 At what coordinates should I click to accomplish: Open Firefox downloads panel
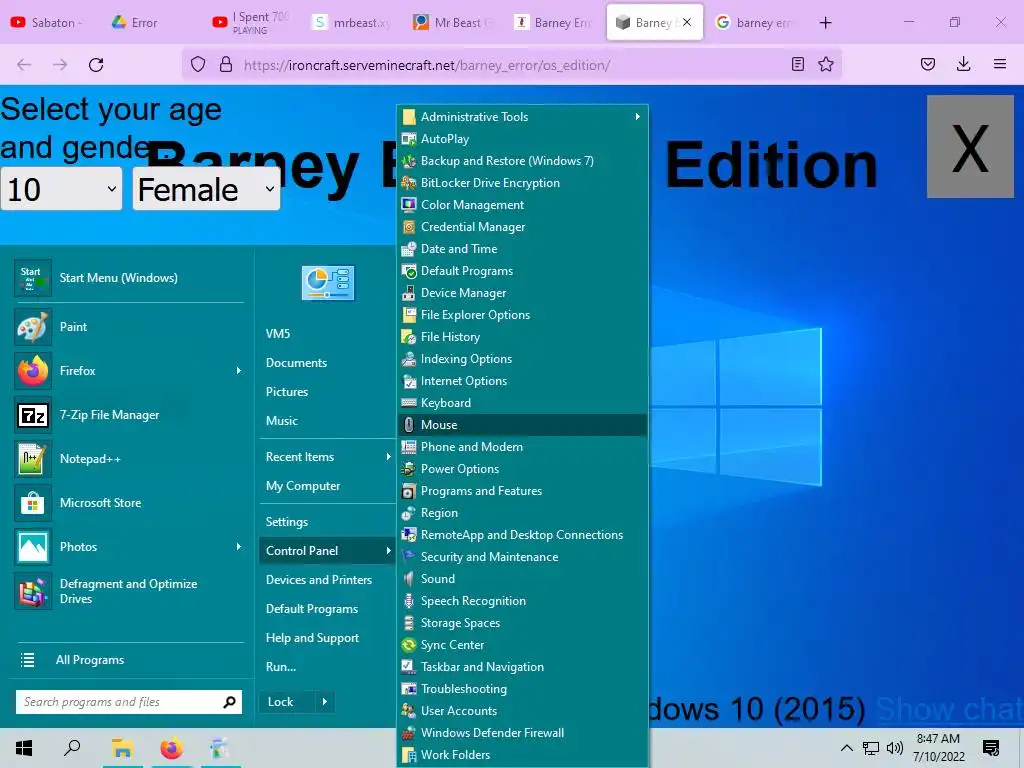coord(963,64)
